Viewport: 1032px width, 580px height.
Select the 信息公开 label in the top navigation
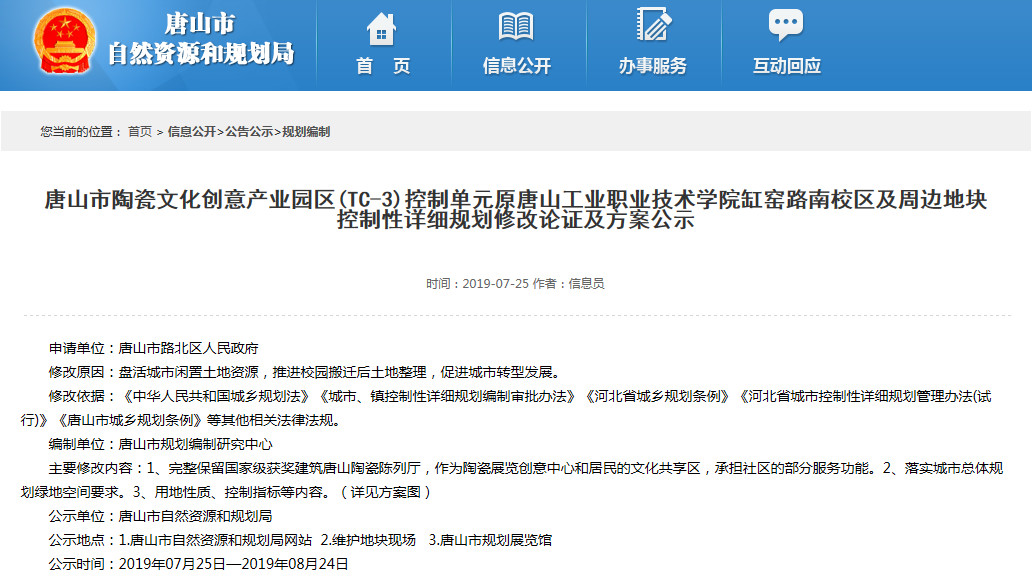pos(516,66)
